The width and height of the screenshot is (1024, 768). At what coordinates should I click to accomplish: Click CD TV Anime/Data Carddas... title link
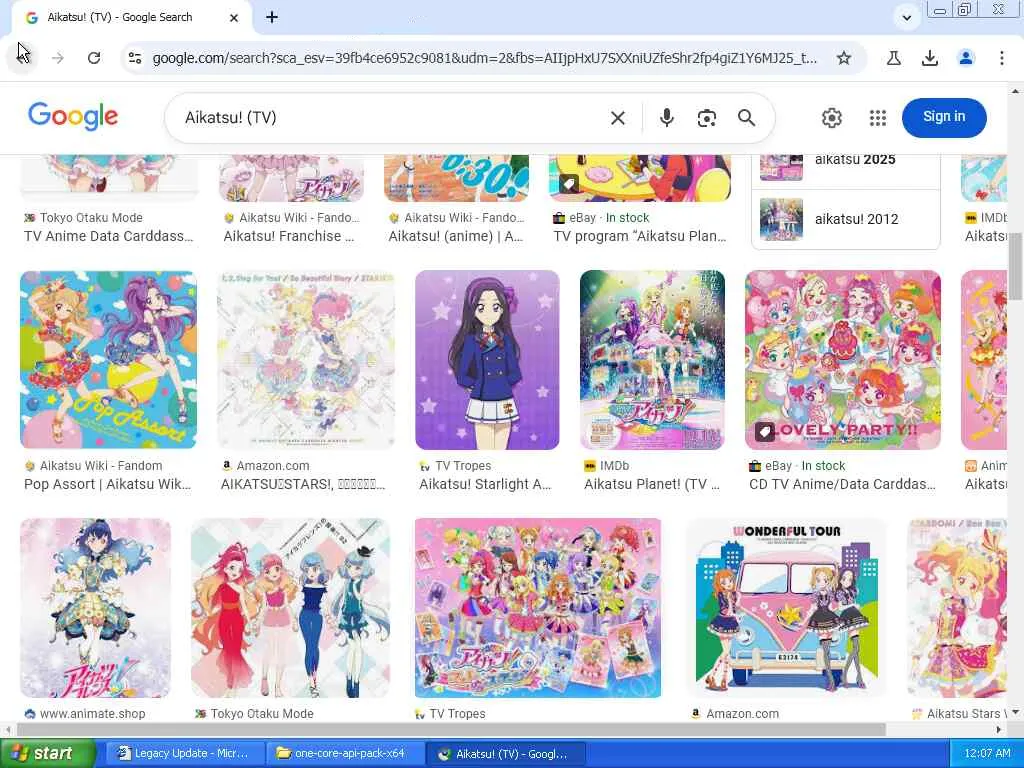pyautogui.click(x=842, y=485)
